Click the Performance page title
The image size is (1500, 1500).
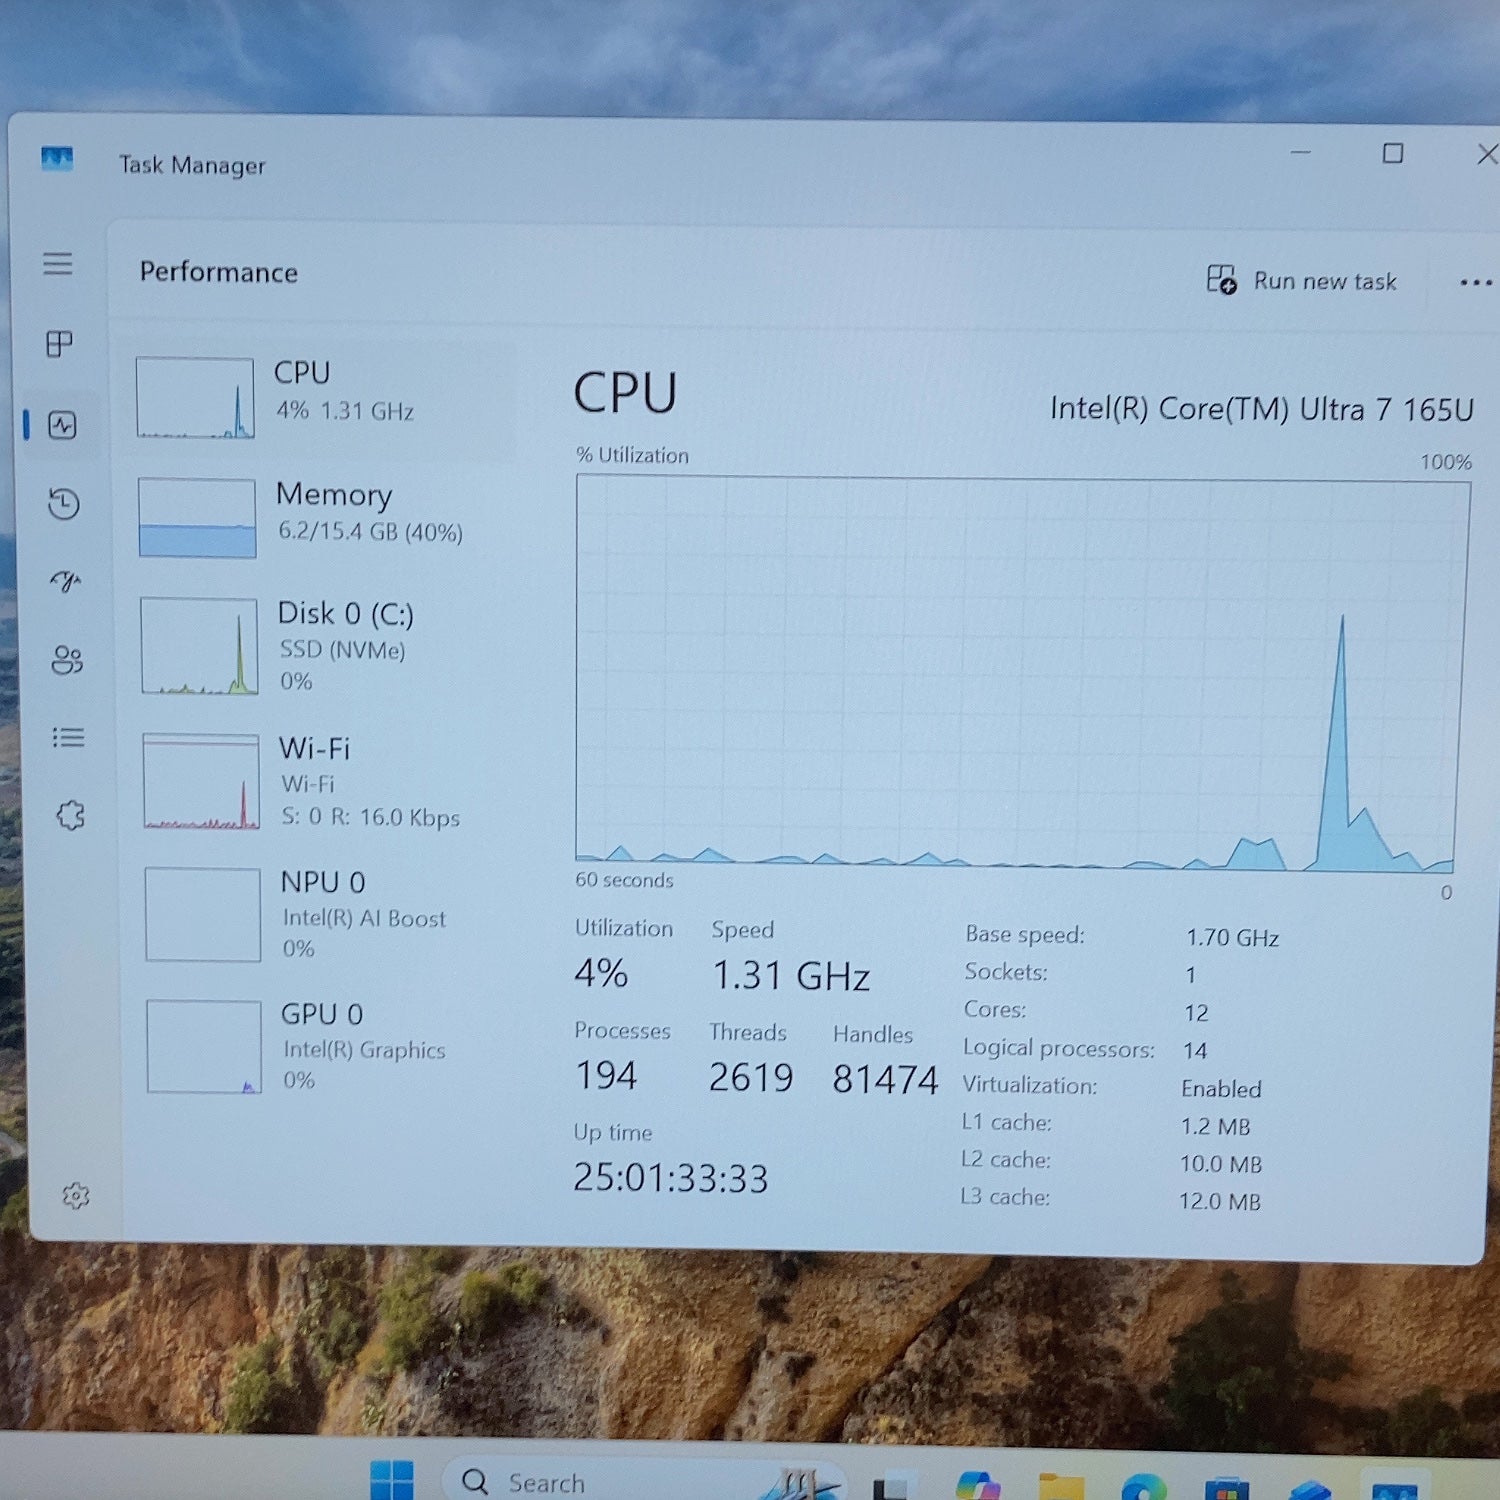point(219,272)
